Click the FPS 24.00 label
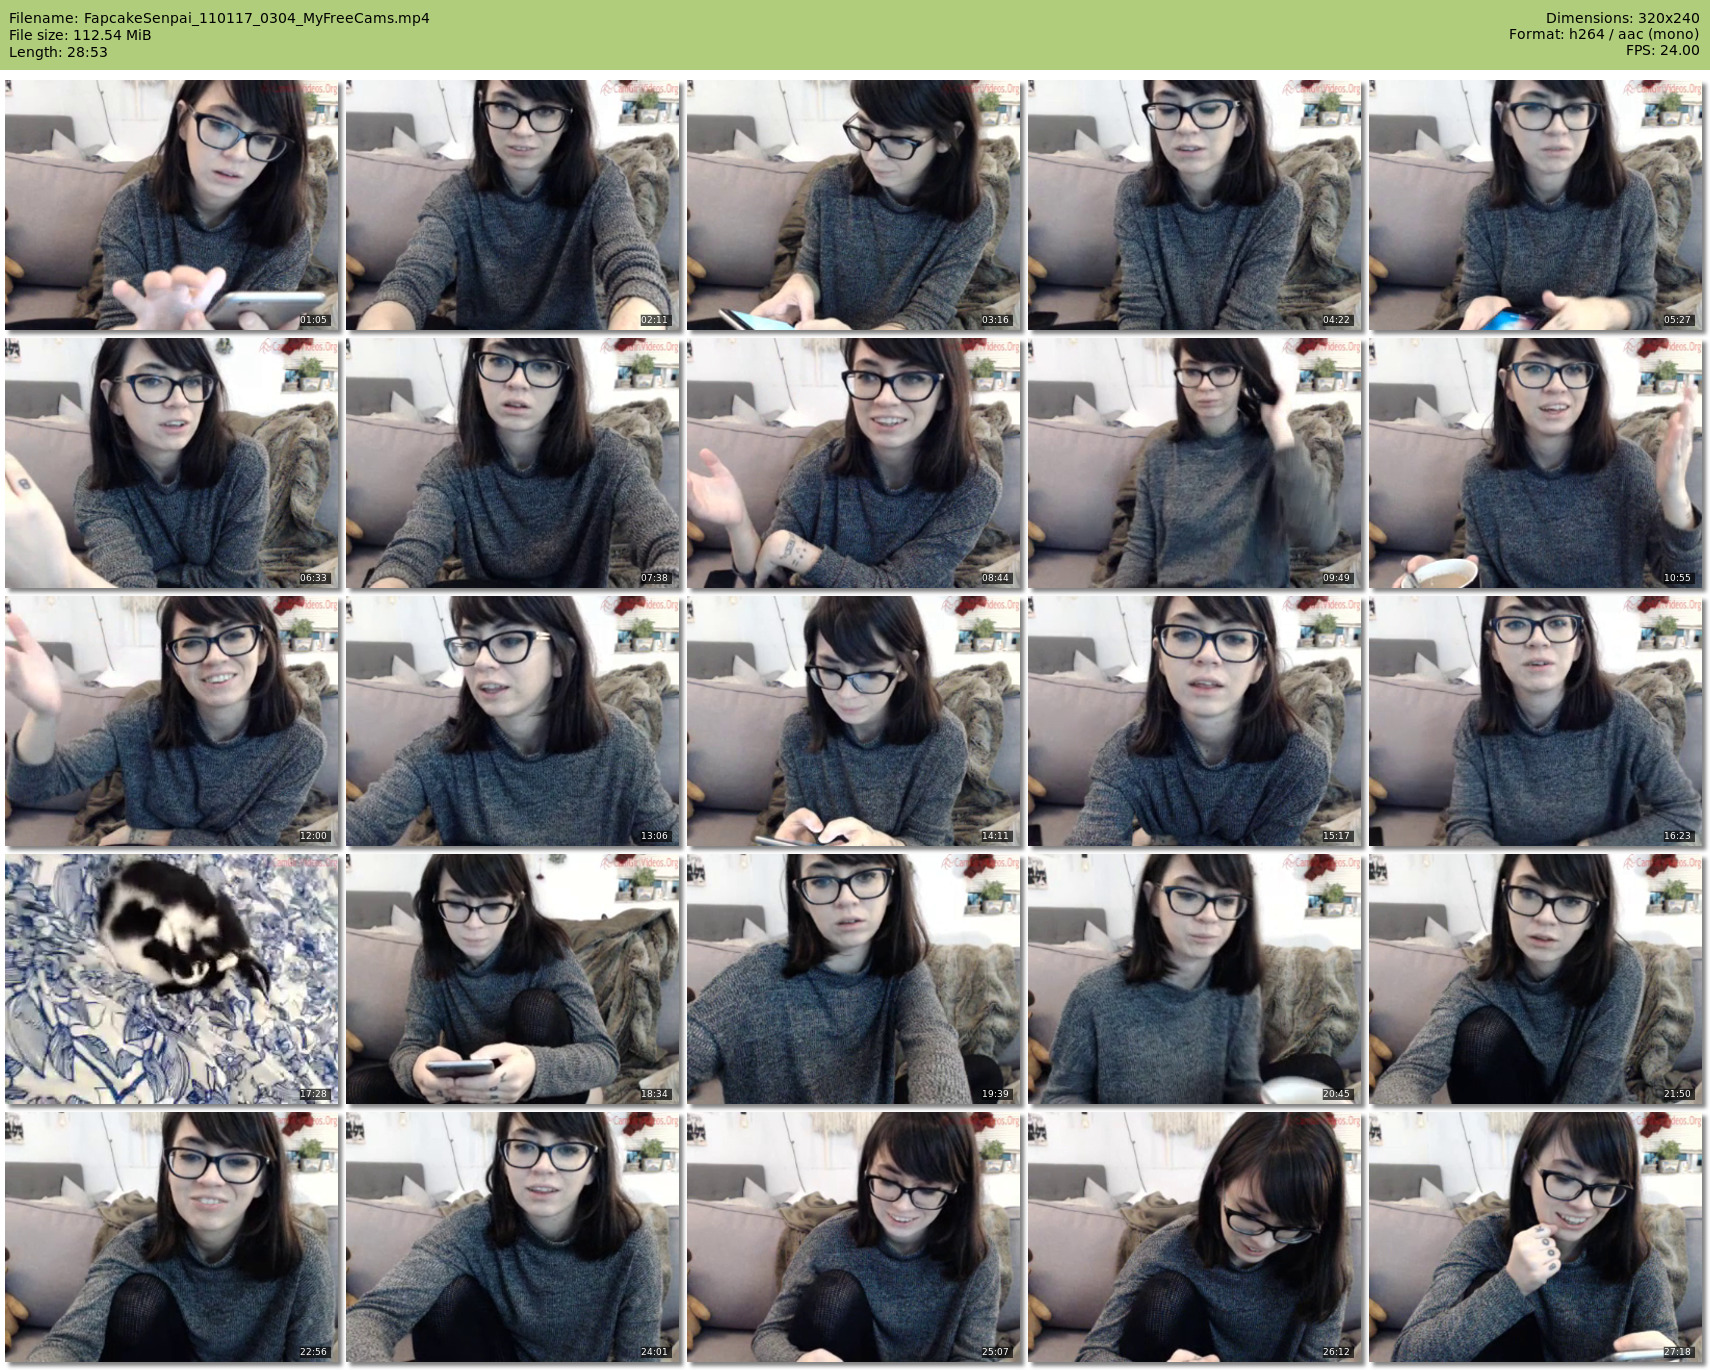 pos(1662,50)
